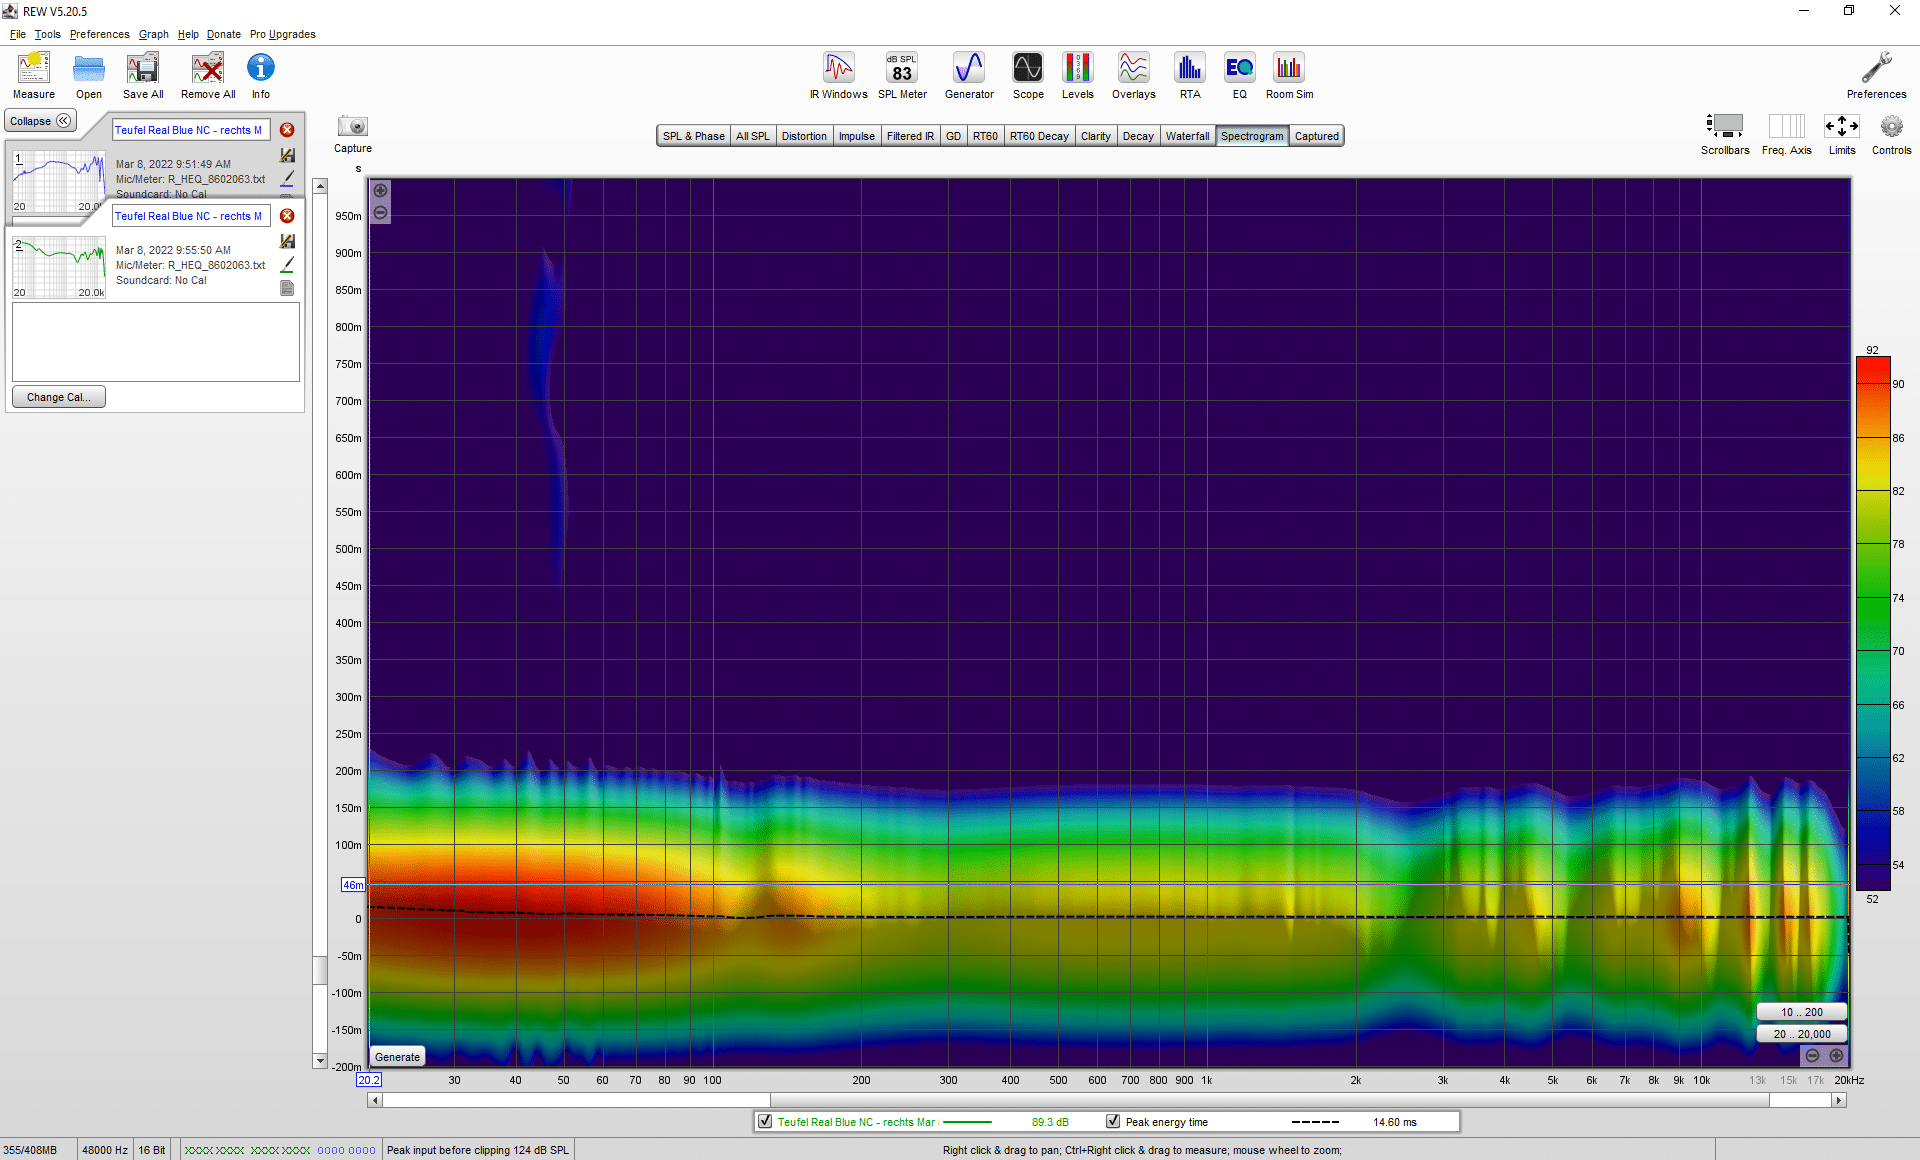Edit measurement 1 name field

click(x=191, y=130)
